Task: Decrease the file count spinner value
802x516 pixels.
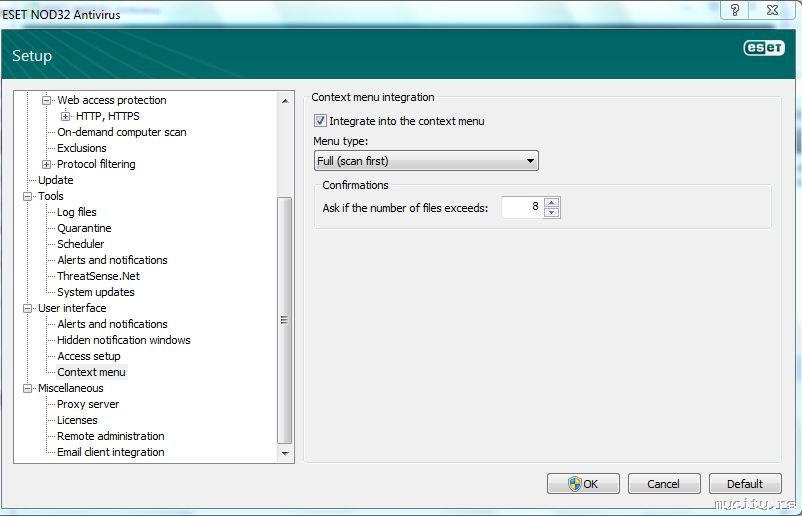Action: click(551, 212)
